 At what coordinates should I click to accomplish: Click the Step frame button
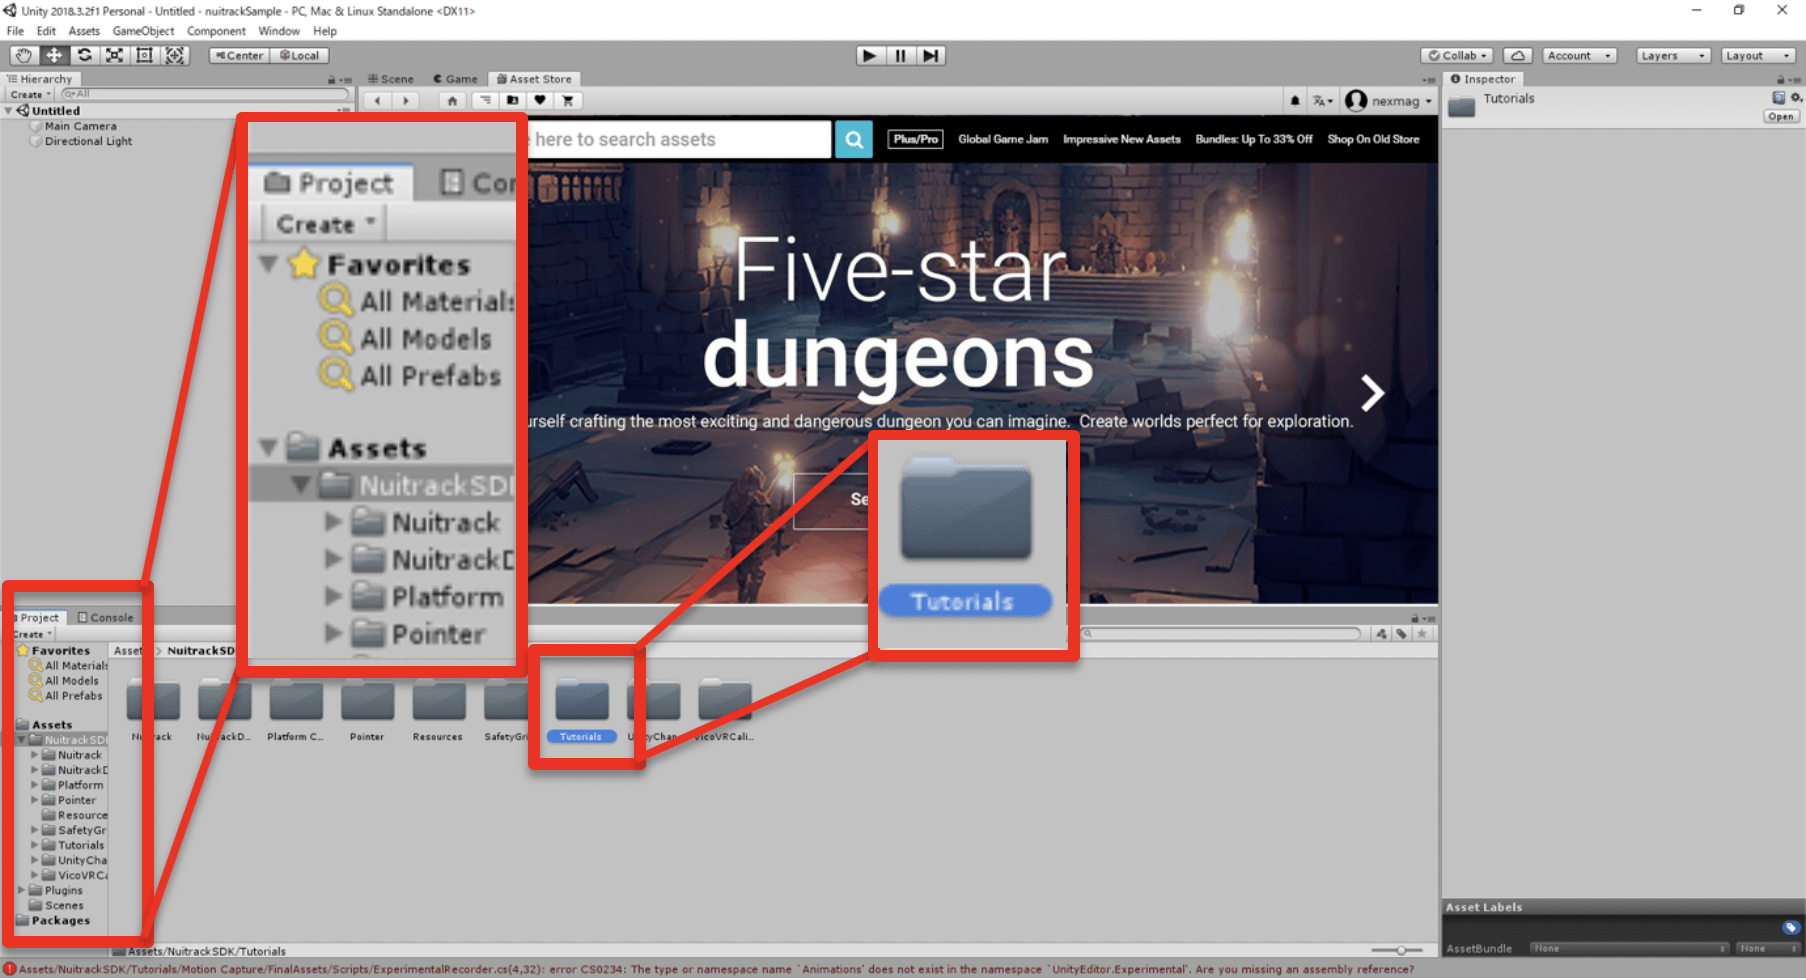(x=931, y=55)
